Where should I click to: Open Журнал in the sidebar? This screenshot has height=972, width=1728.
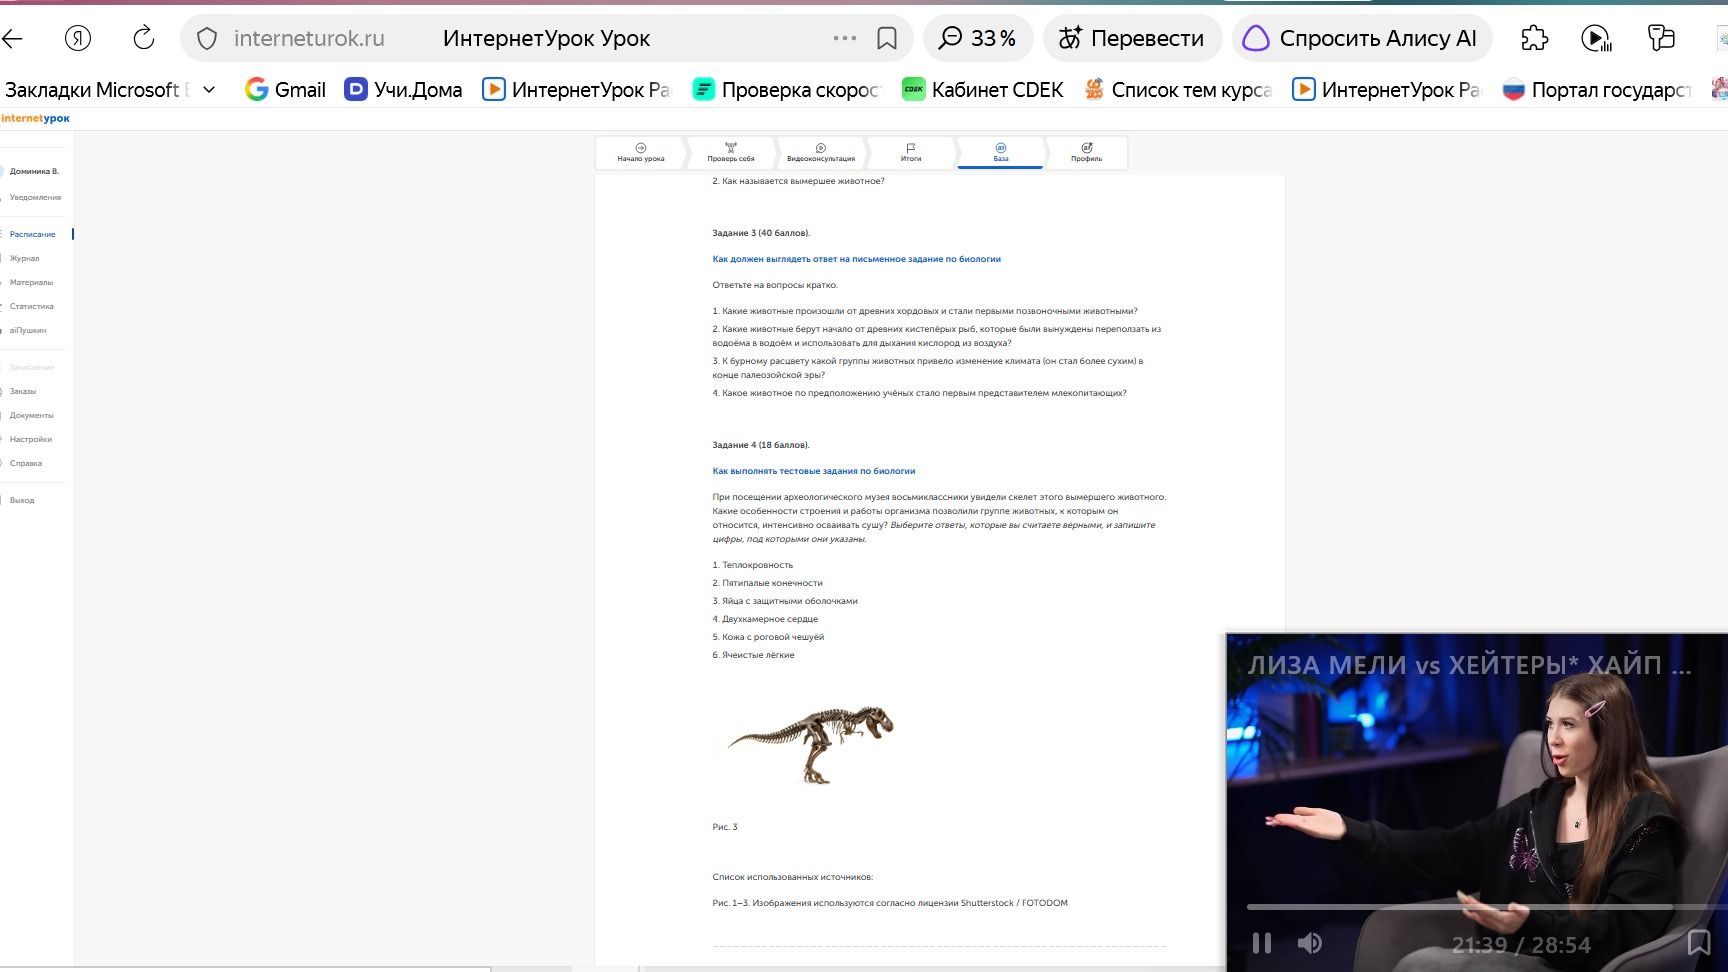[25, 258]
